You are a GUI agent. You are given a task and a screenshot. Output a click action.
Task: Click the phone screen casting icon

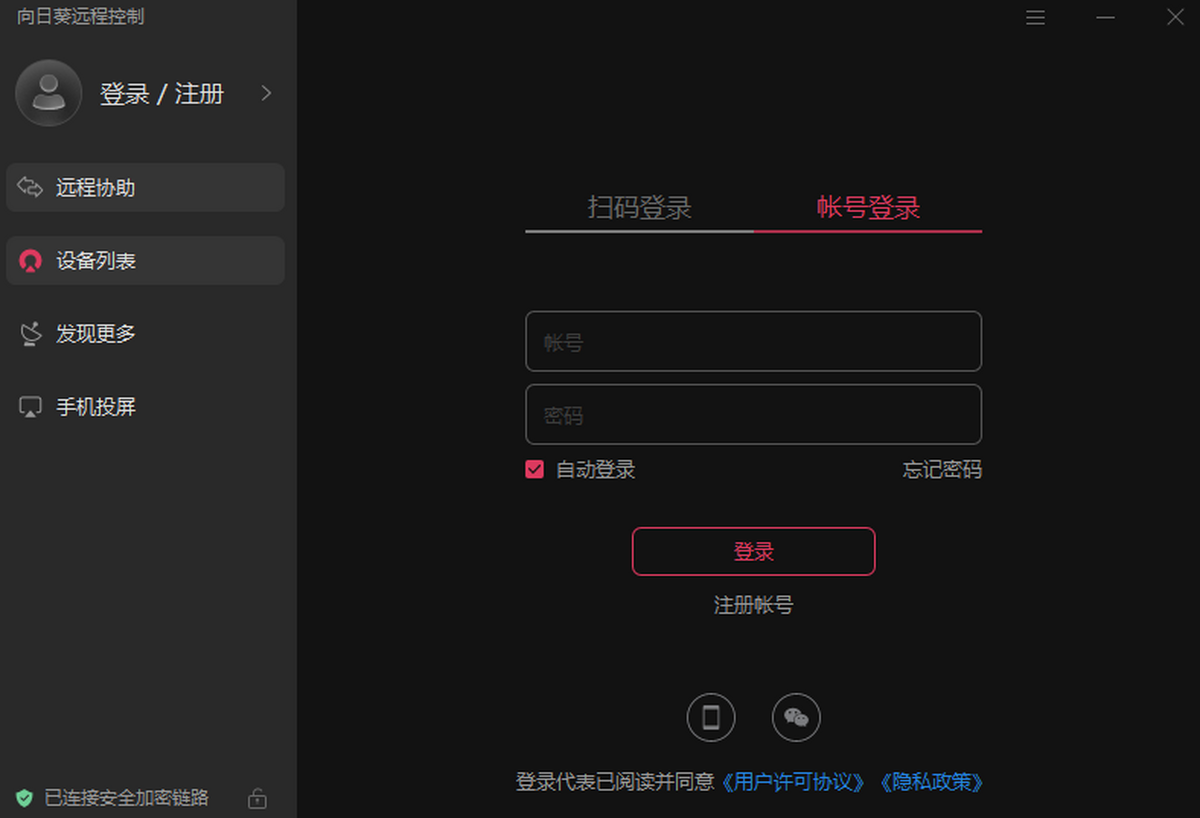coord(31,408)
